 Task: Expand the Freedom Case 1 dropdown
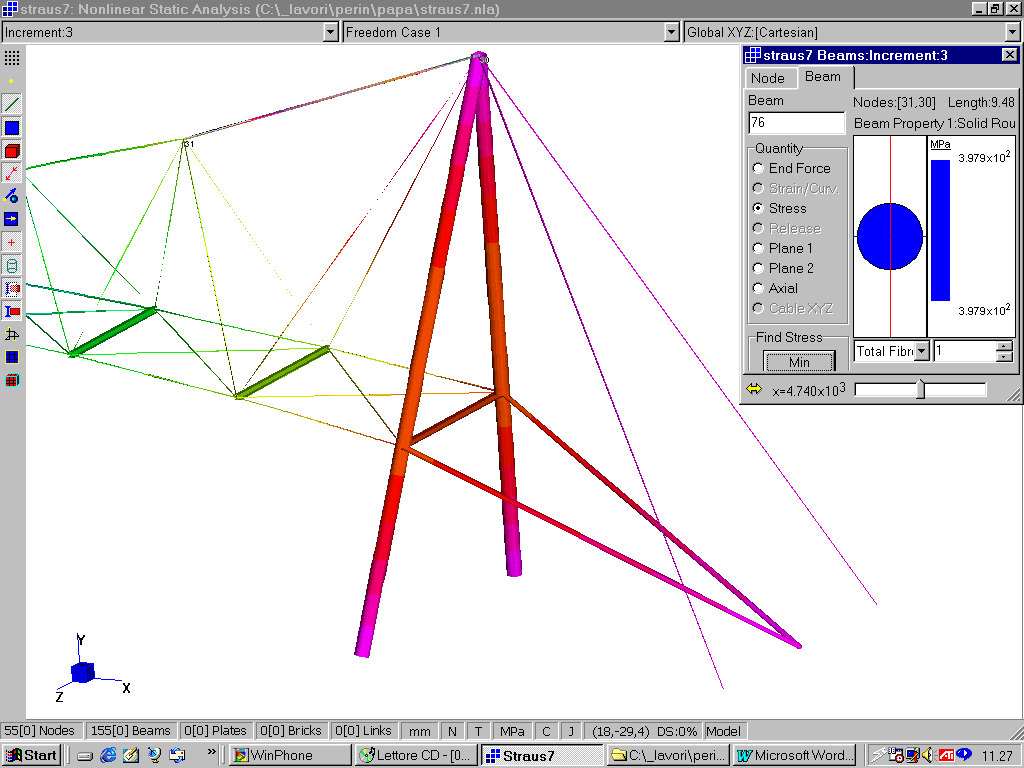point(672,33)
